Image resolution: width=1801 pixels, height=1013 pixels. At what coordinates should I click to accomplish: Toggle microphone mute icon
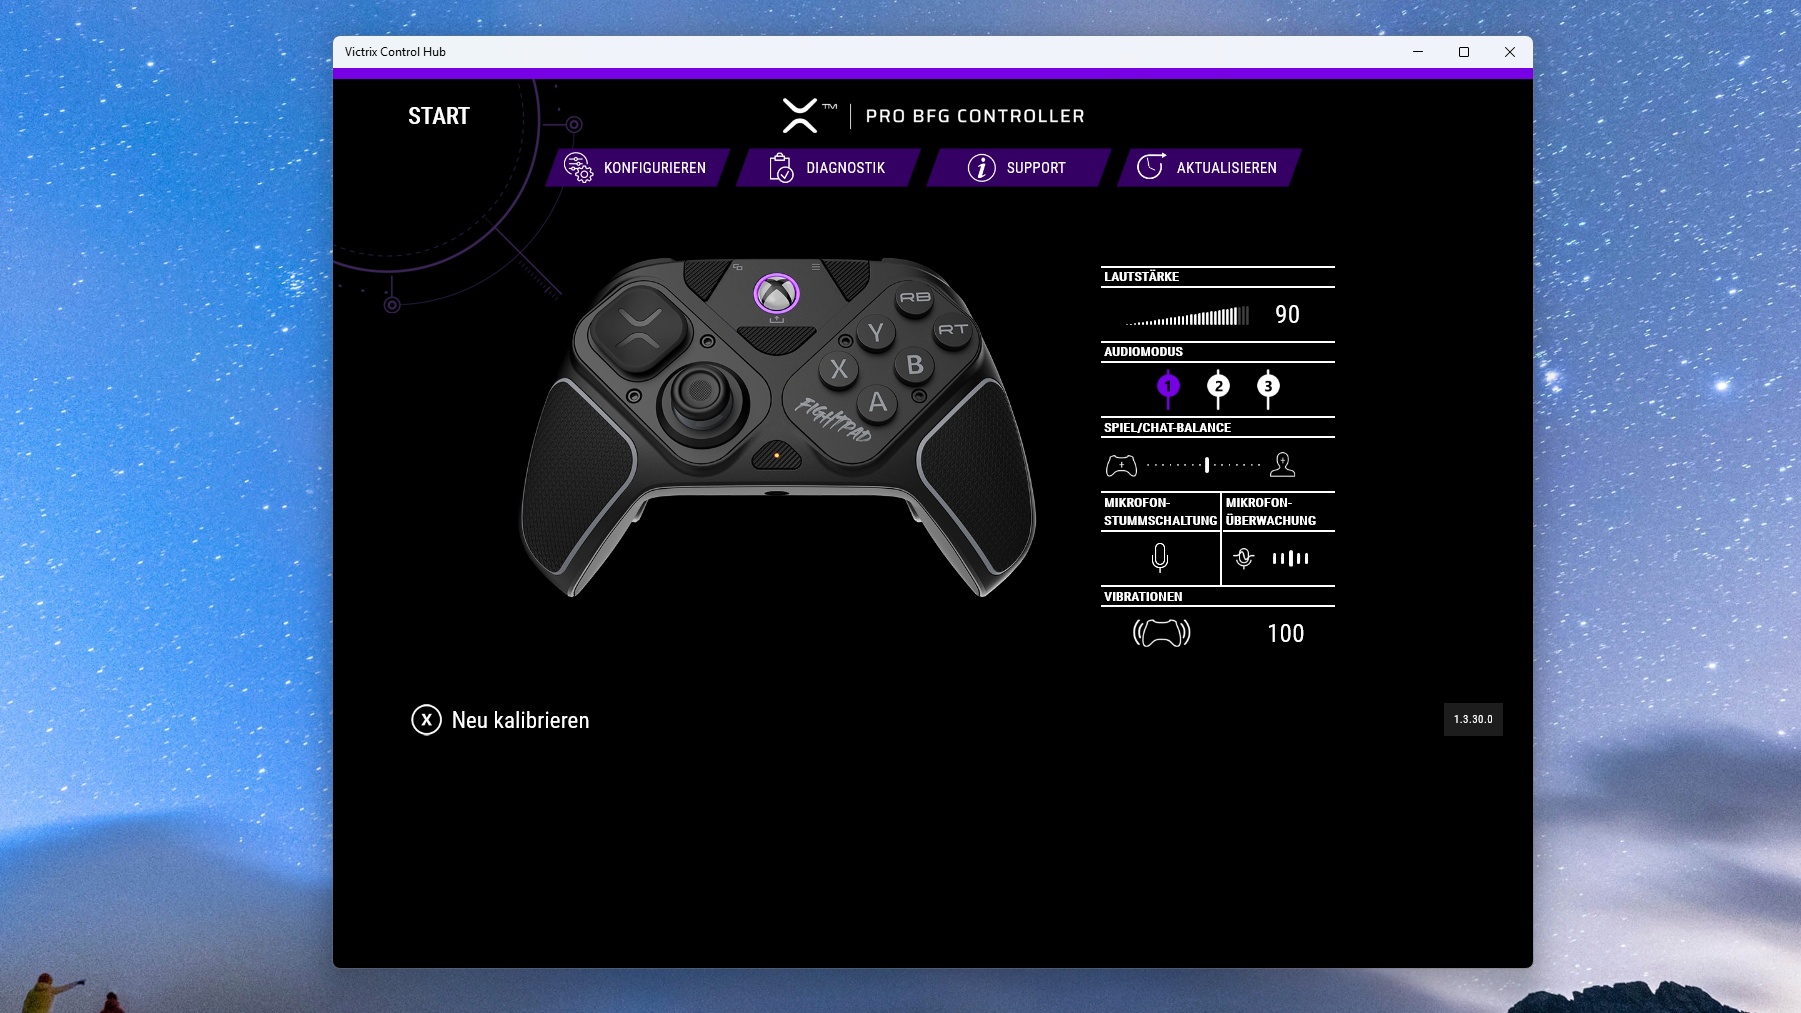tap(1160, 557)
